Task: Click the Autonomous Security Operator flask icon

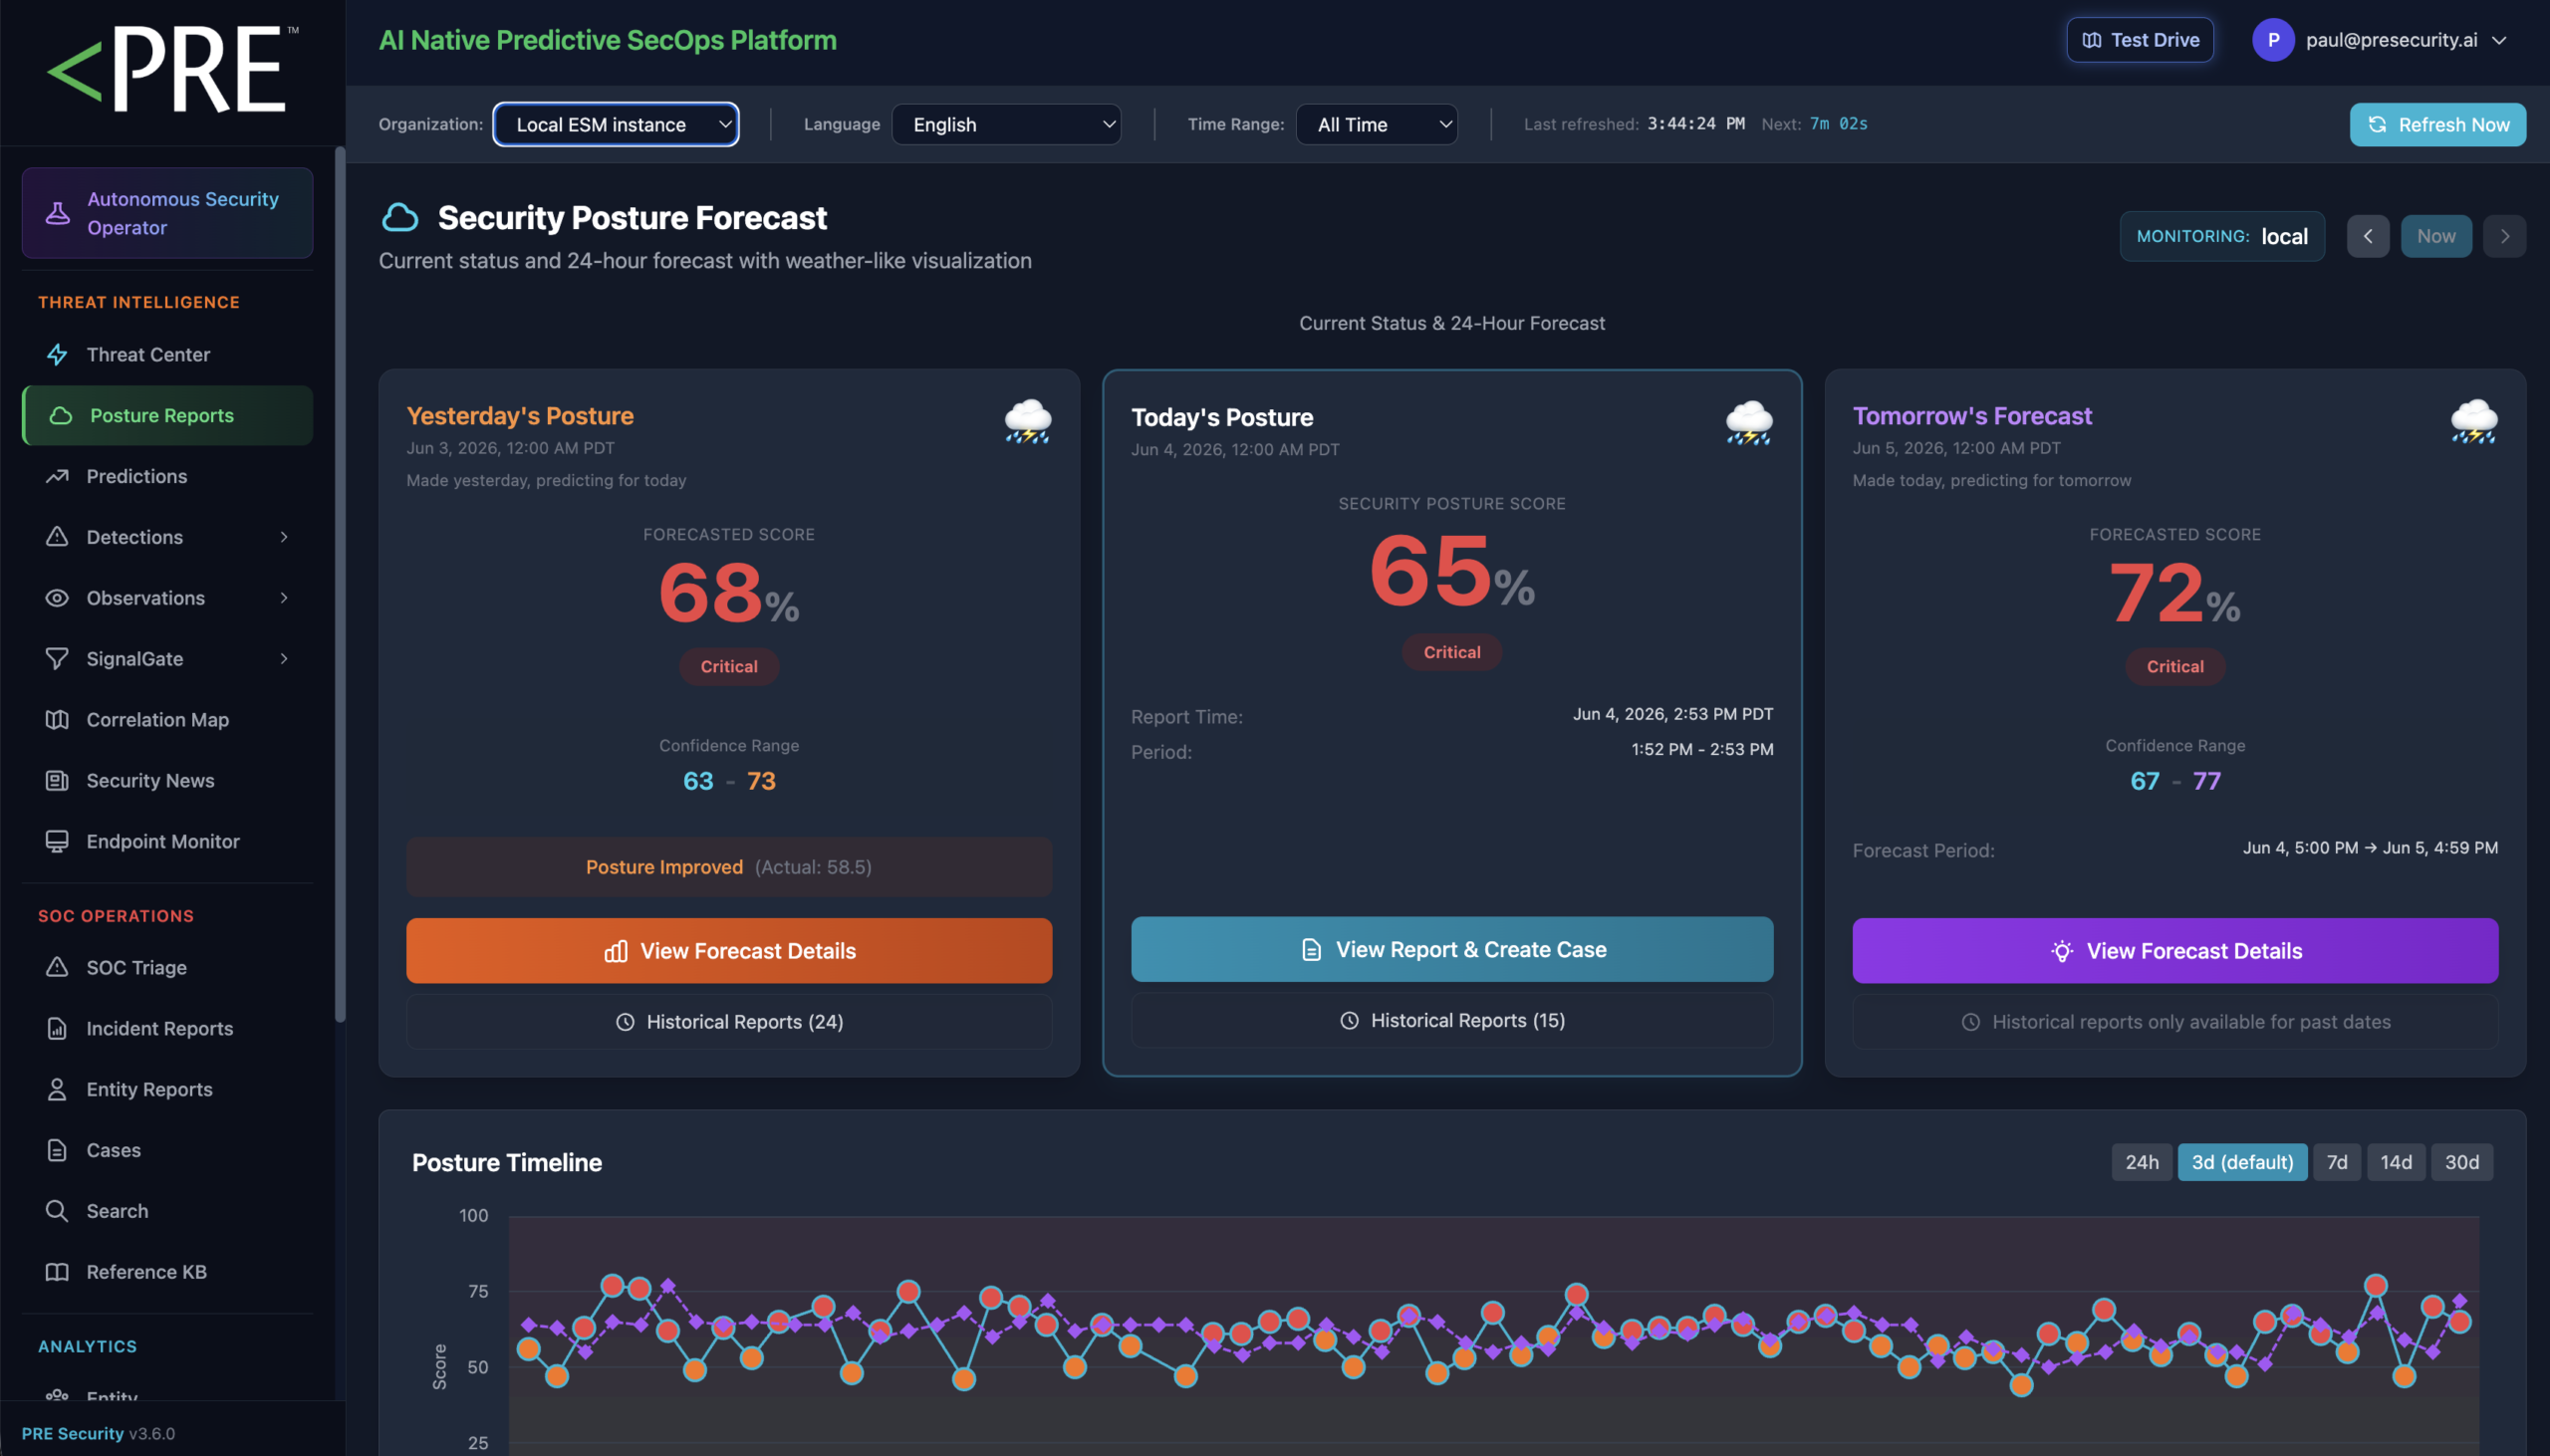Action: pos(58,213)
